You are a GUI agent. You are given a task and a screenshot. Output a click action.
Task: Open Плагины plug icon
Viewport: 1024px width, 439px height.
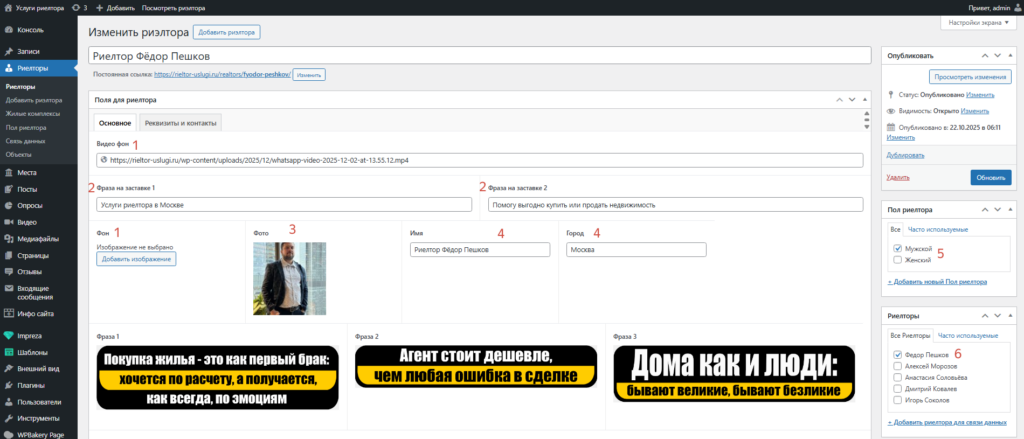[x=8, y=385]
